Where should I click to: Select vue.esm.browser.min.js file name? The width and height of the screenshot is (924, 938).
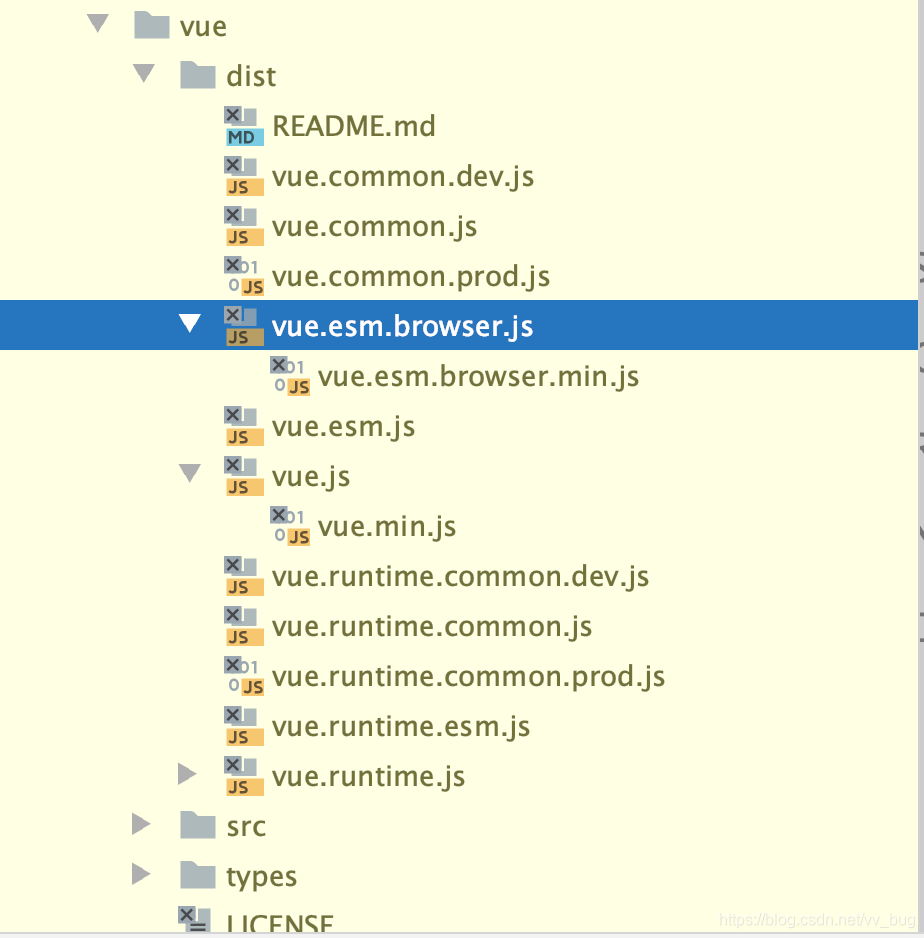point(478,377)
